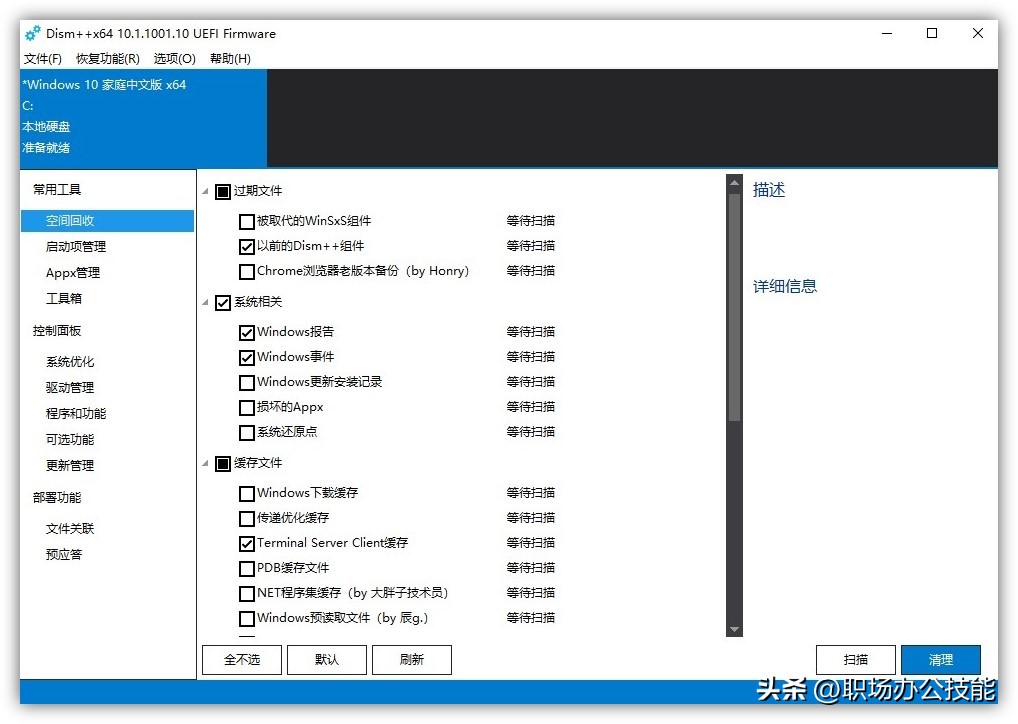Uncheck 以前的Dism++组件
Screen dimensions: 1018x724
pos(245,246)
